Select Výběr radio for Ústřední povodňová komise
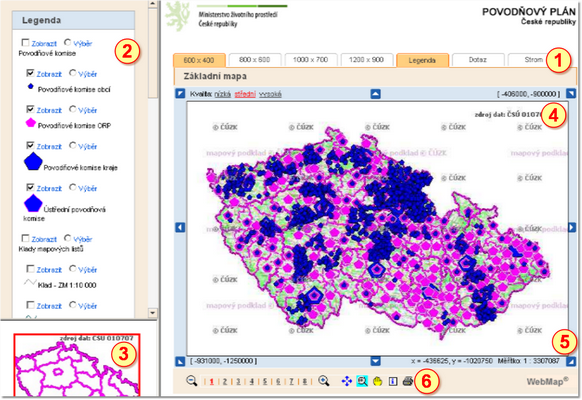Screen dimensions: 582x400 point(73,187)
